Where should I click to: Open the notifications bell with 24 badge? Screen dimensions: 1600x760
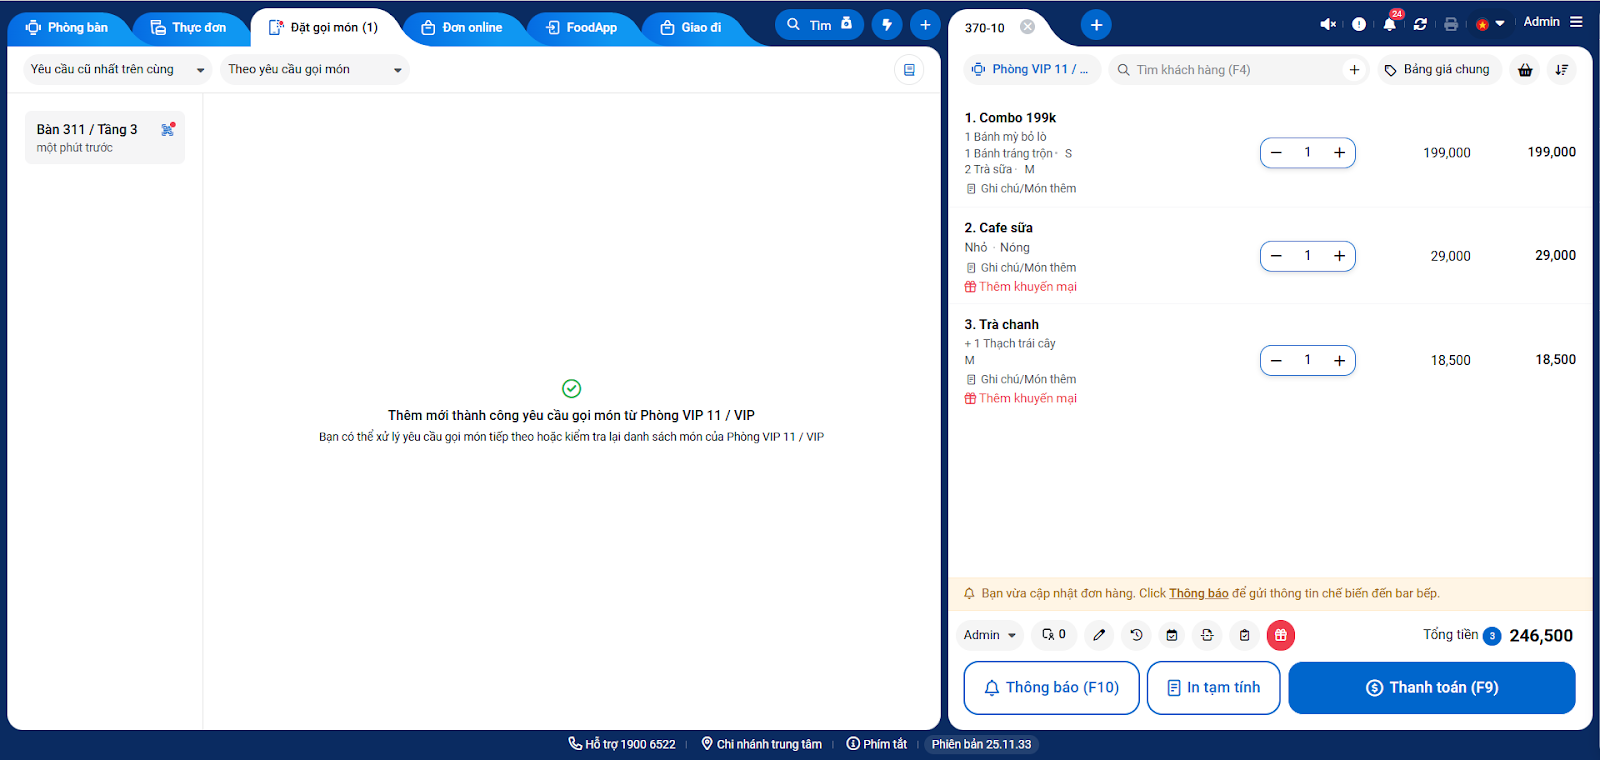[x=1390, y=23]
